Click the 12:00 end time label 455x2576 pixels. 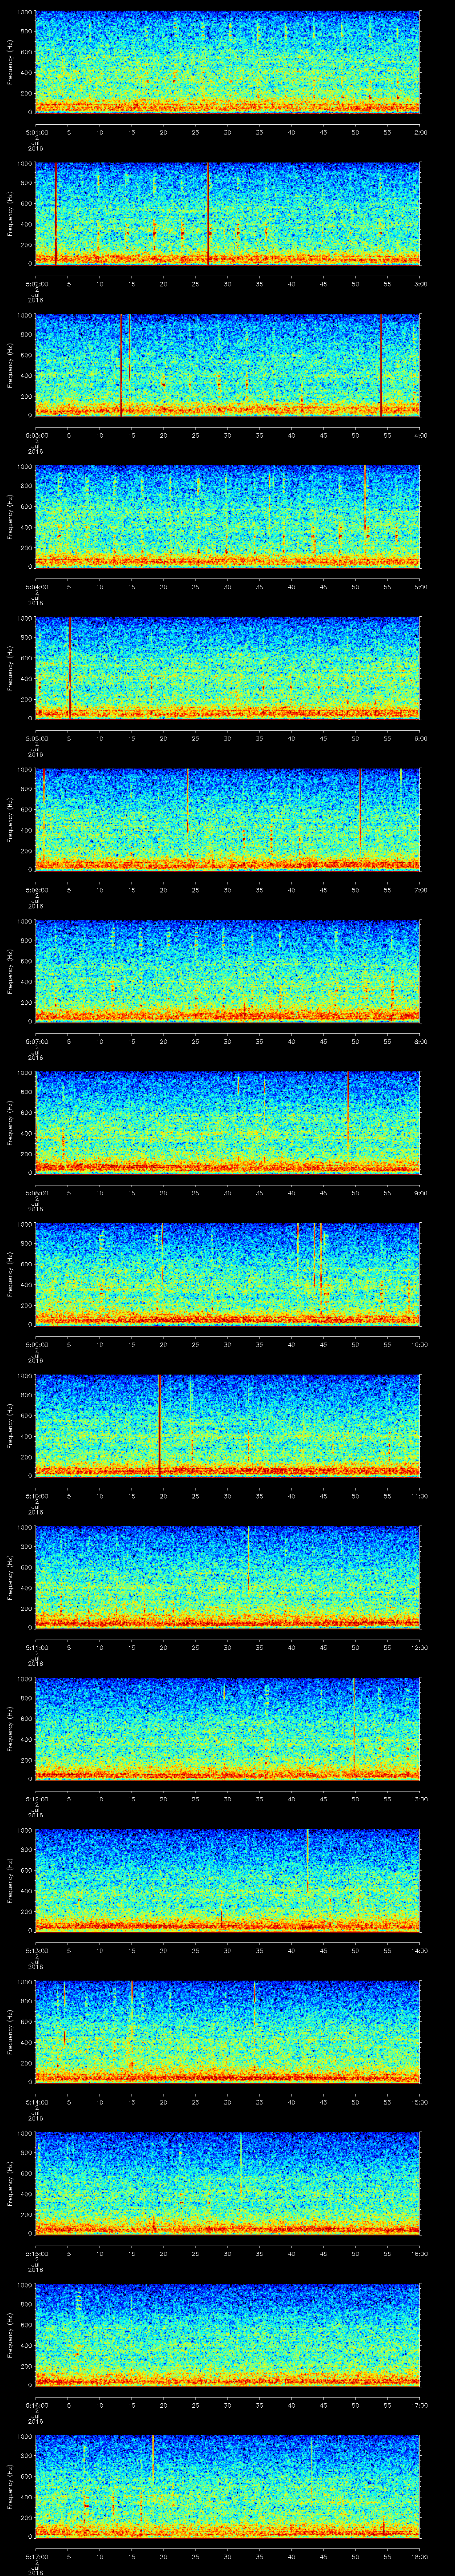click(419, 1647)
